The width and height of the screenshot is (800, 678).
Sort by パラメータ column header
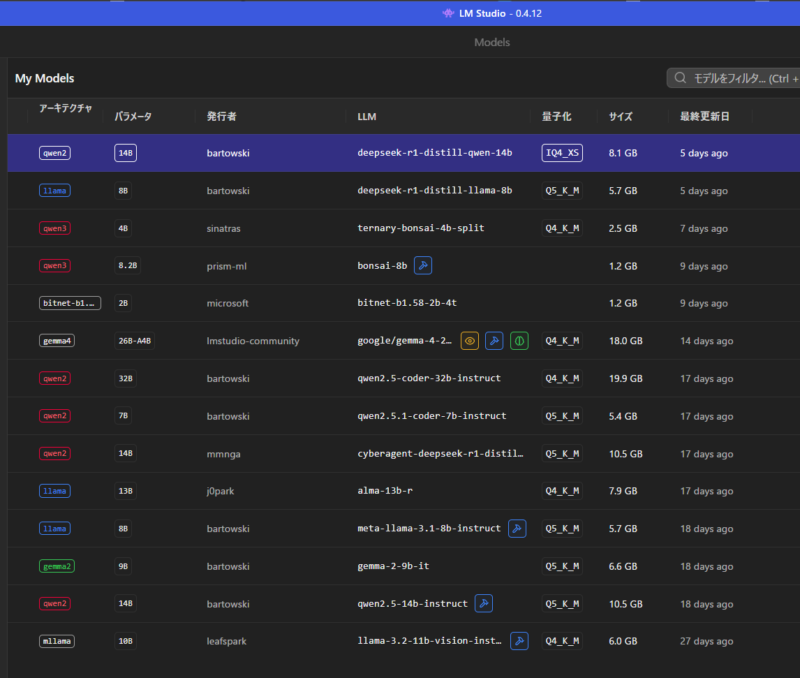click(x=133, y=116)
